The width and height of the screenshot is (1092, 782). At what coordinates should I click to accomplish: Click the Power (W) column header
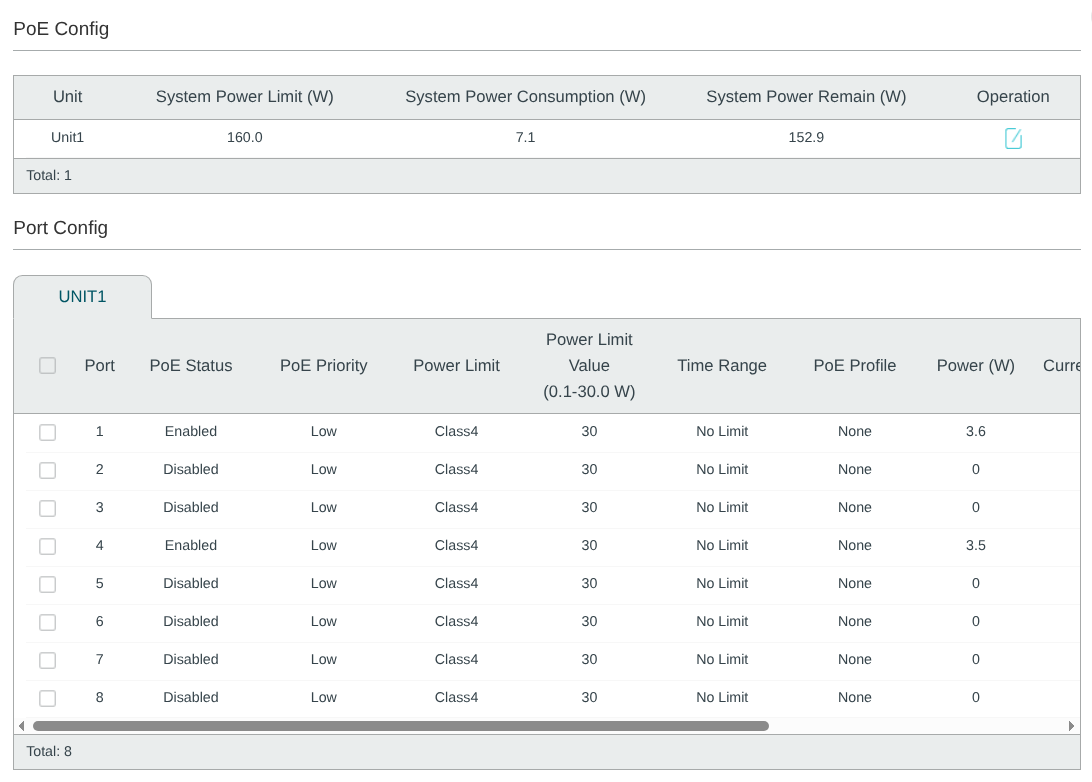(975, 366)
